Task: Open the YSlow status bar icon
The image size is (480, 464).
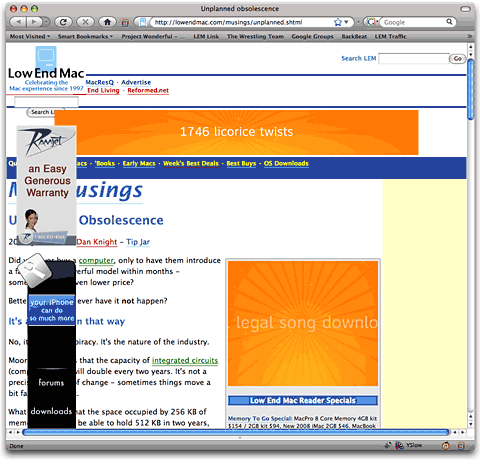Action: (x=409, y=445)
